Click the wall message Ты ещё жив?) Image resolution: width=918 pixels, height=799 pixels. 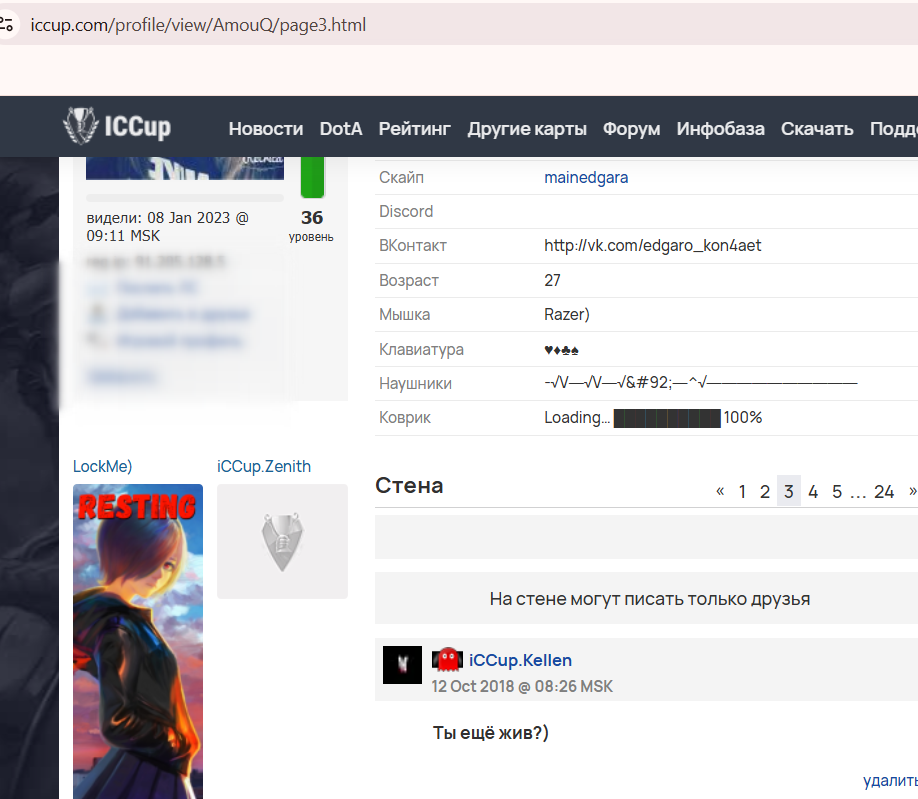click(x=491, y=732)
